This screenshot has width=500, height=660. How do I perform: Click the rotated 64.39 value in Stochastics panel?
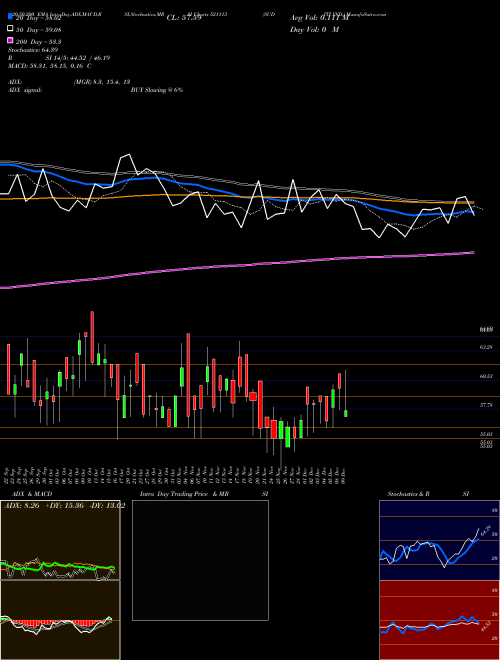485,530
